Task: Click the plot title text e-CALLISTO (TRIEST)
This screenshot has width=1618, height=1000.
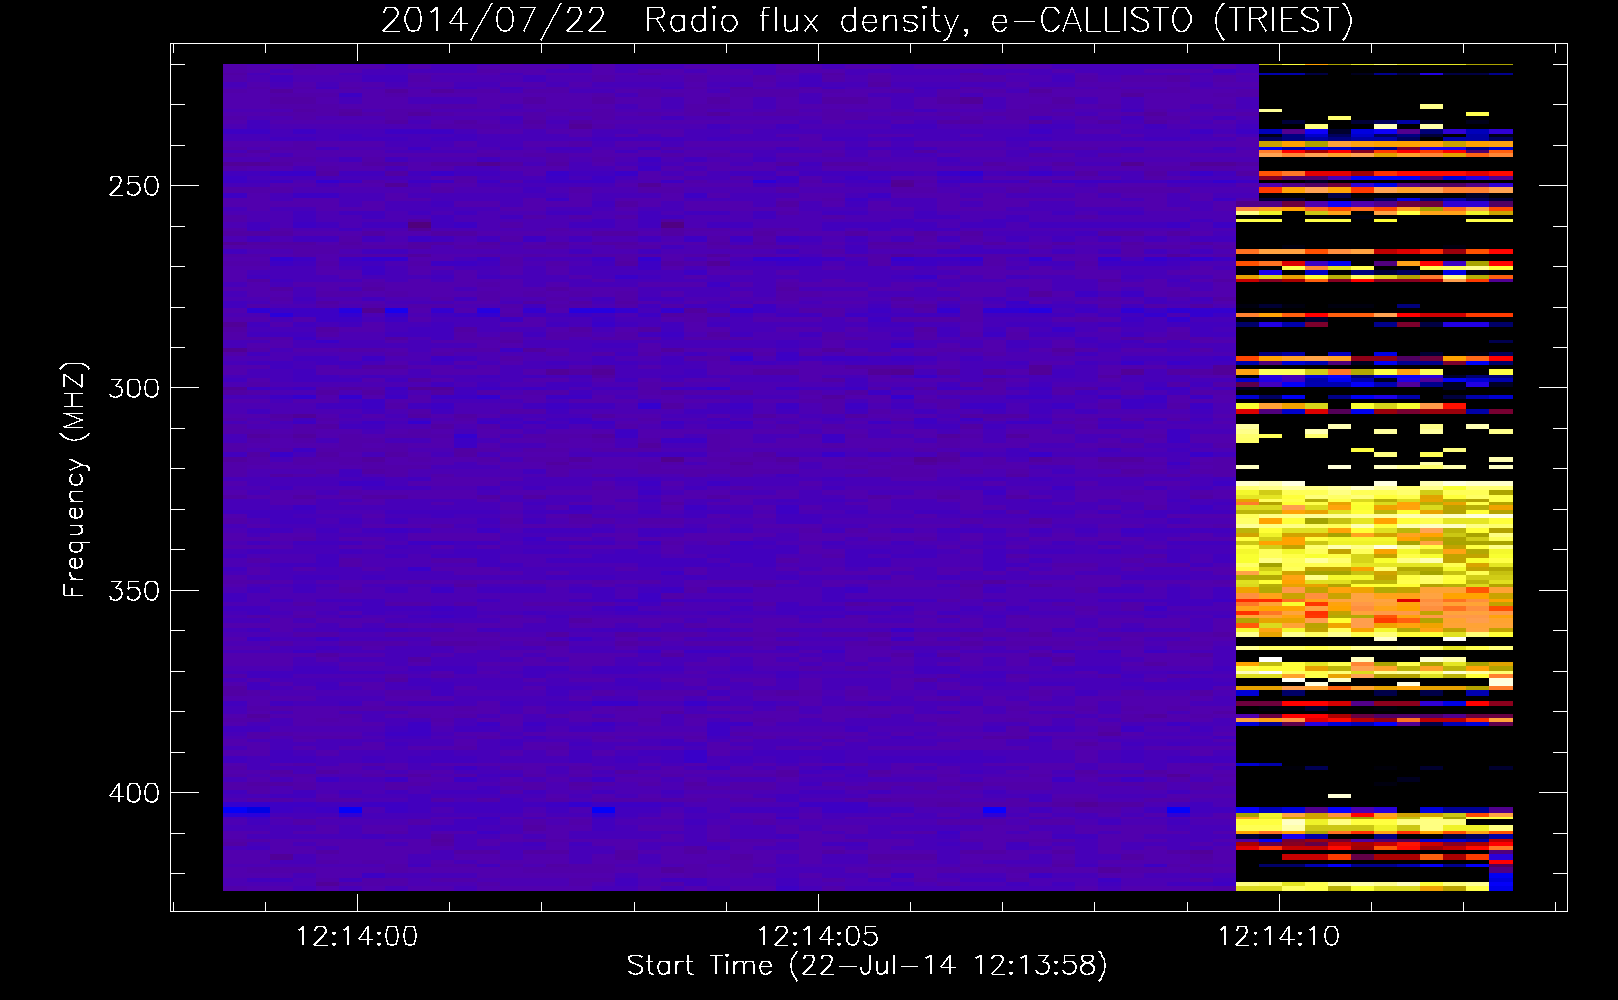Action: 1172,20
